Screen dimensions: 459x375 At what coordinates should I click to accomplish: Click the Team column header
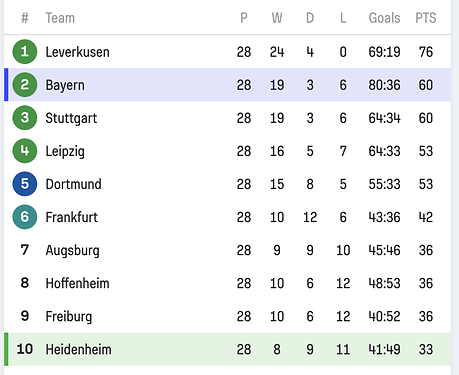tap(60, 18)
